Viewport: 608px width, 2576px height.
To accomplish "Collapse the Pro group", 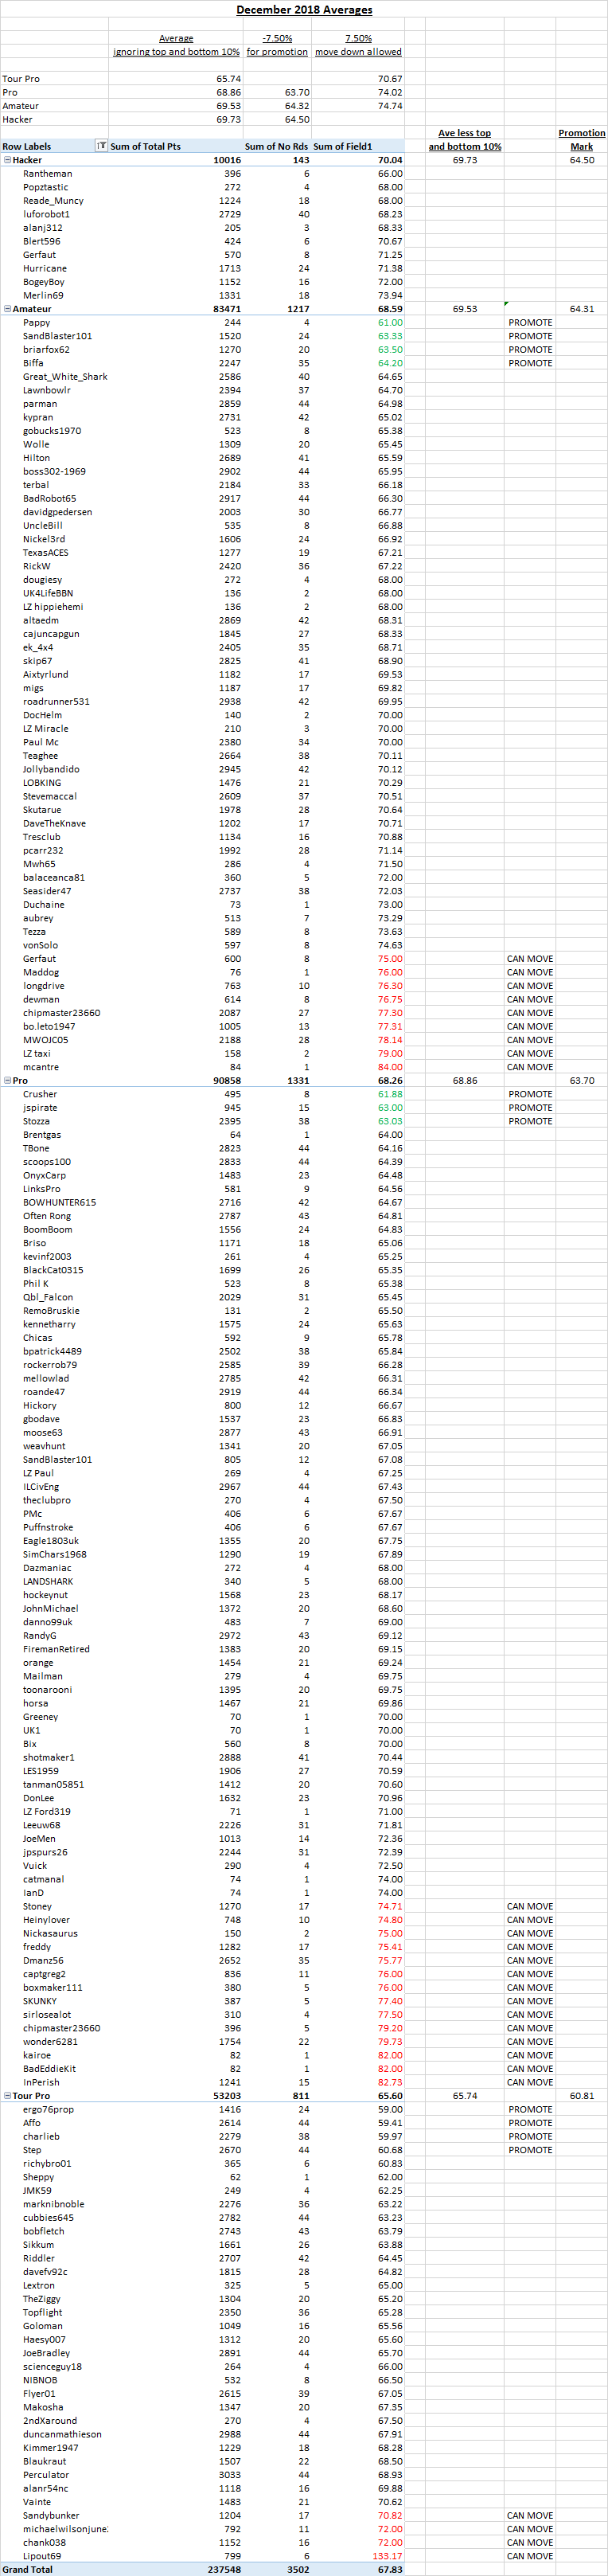I will click(7, 1081).
